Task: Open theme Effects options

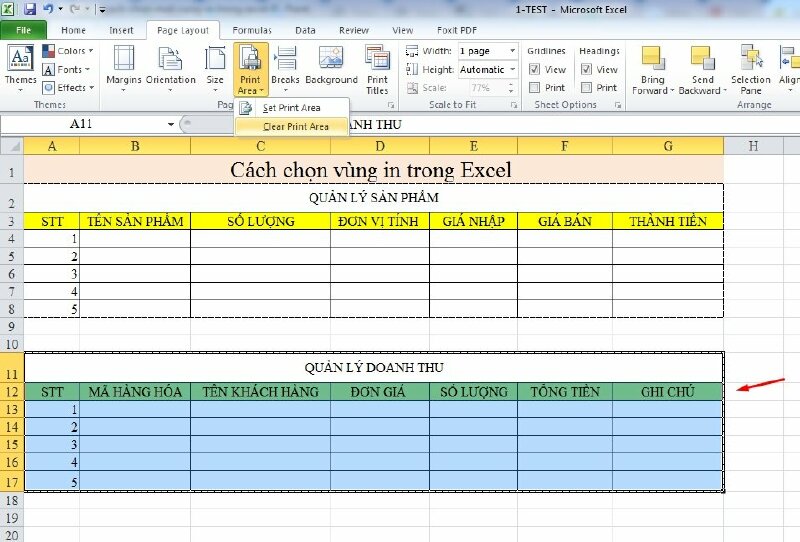Action: pos(68,88)
